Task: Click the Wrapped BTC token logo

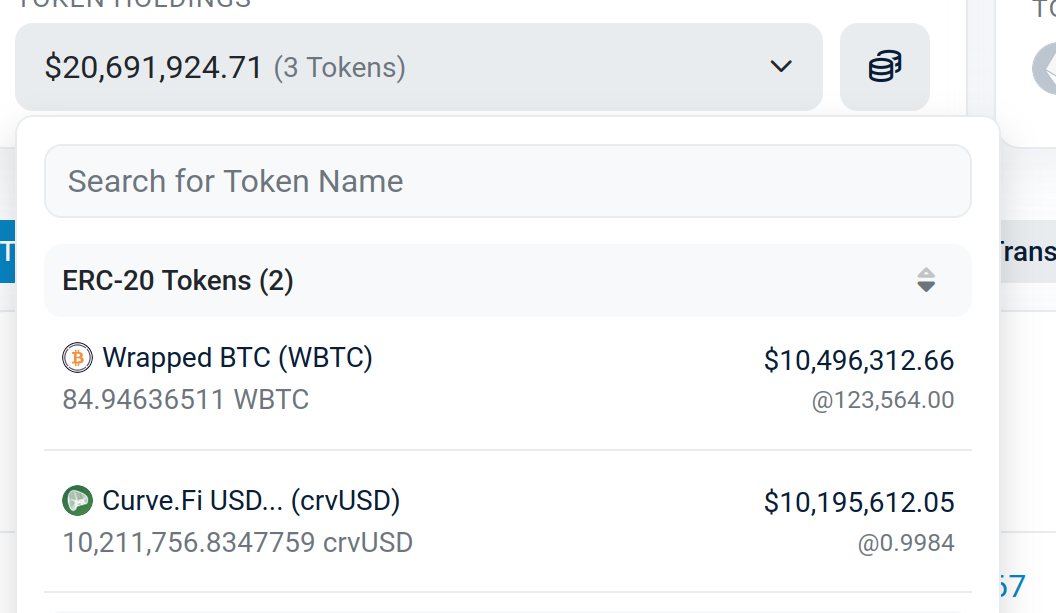Action: (77, 357)
